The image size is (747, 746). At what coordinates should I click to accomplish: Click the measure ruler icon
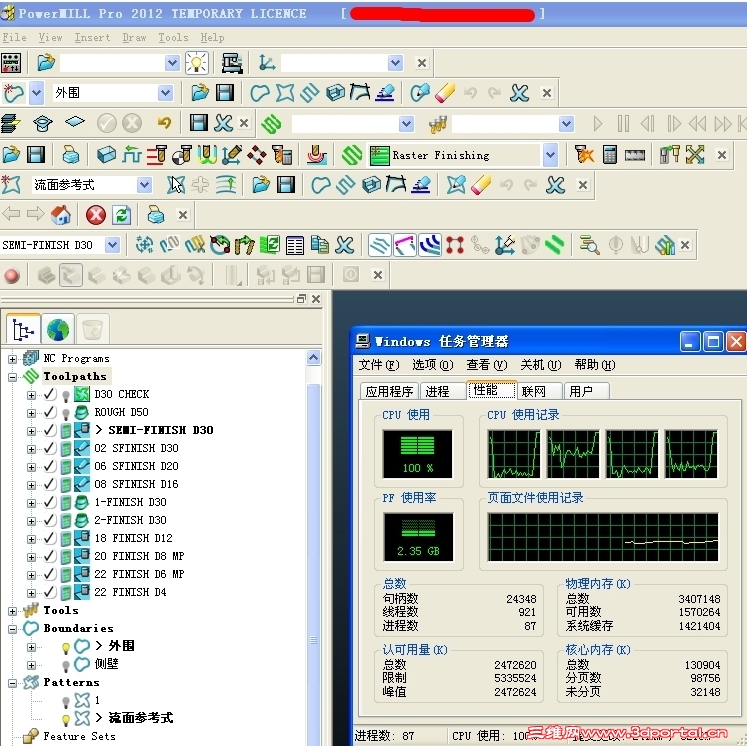coord(635,155)
